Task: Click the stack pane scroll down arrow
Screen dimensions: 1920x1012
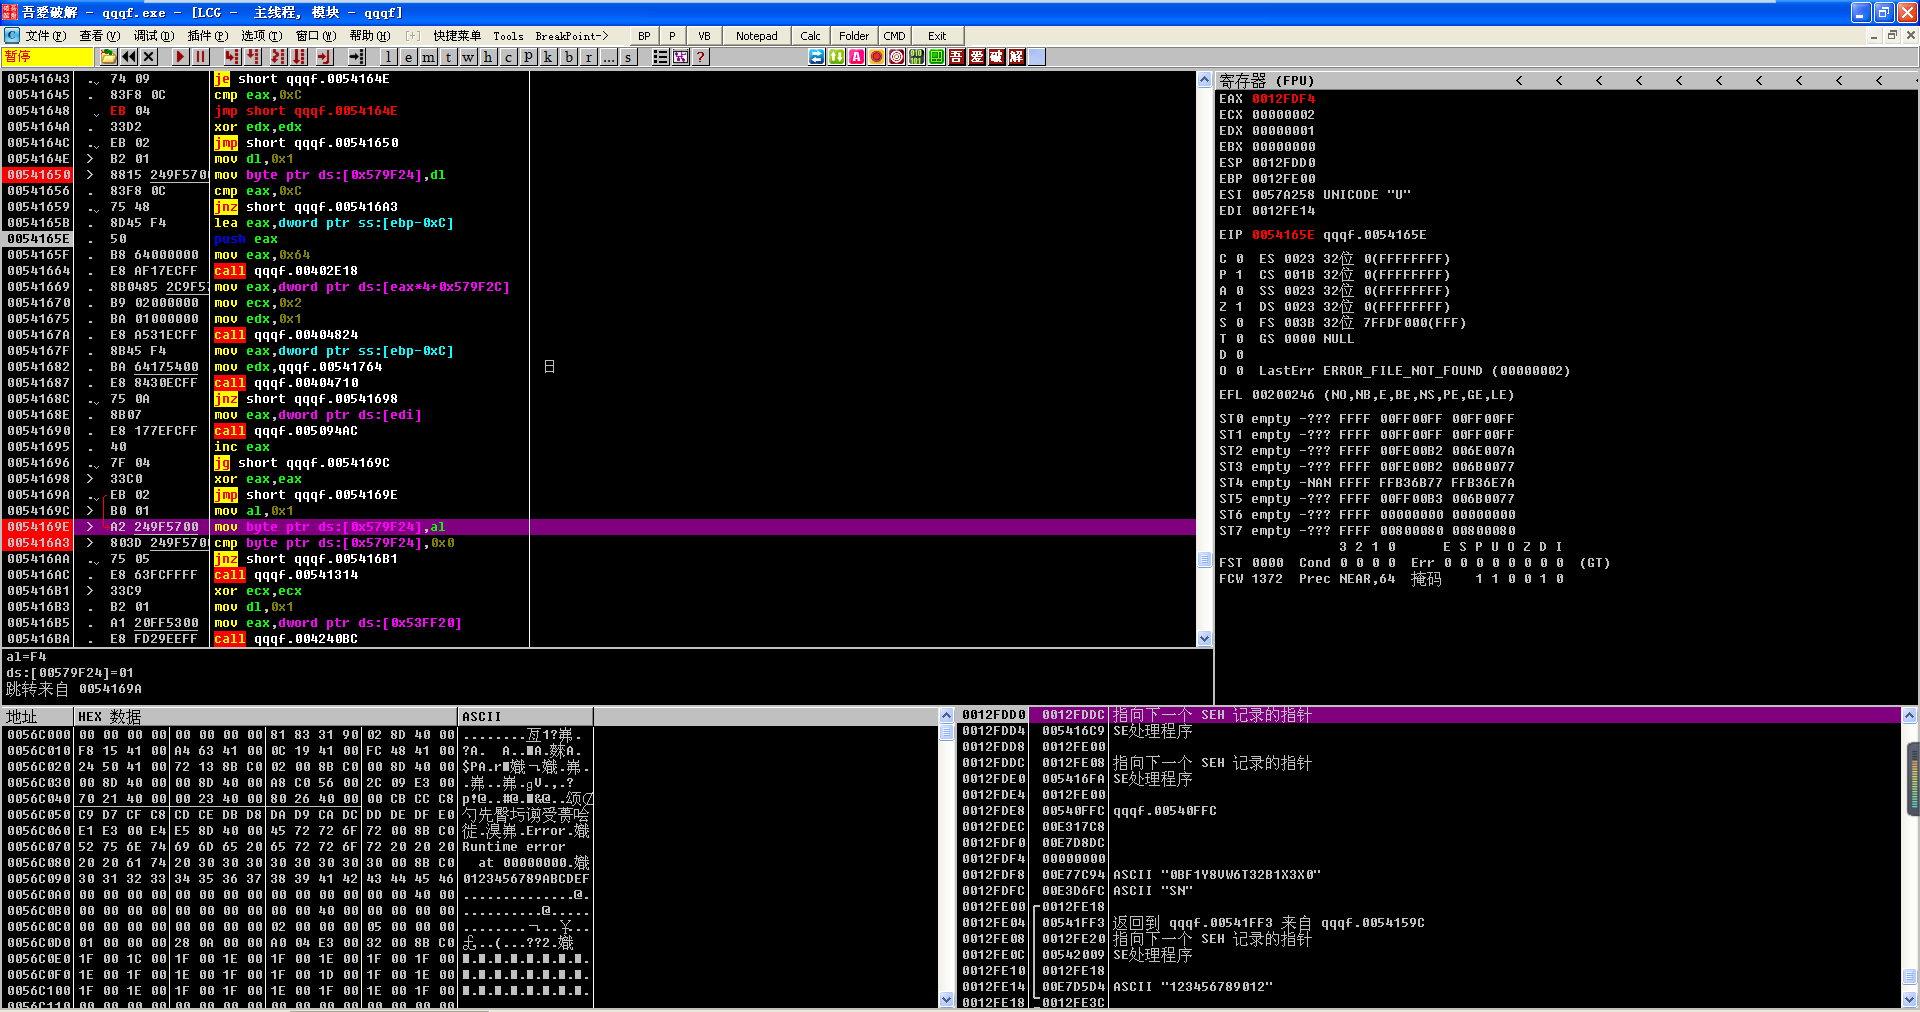Action: (x=1909, y=999)
